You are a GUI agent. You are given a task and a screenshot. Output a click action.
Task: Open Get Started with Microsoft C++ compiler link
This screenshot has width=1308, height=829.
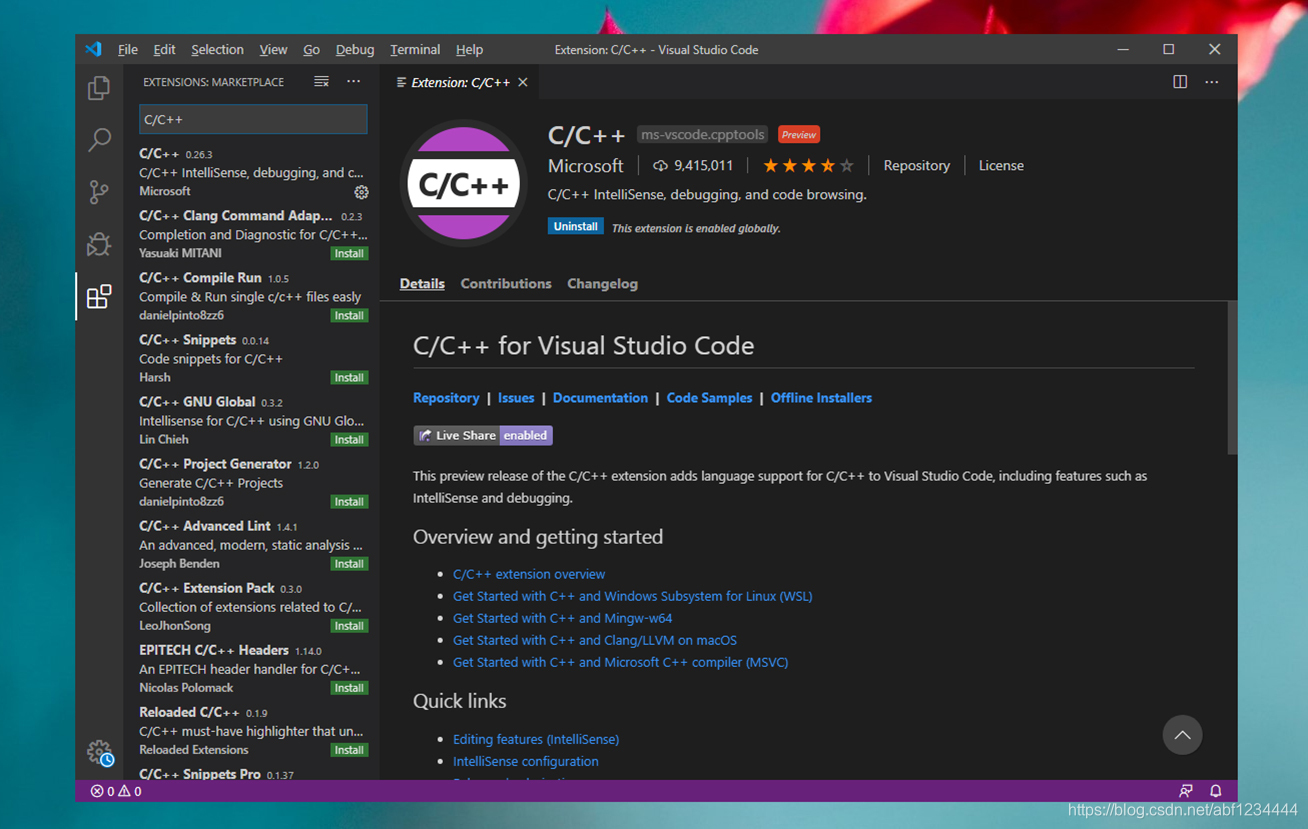(x=620, y=662)
